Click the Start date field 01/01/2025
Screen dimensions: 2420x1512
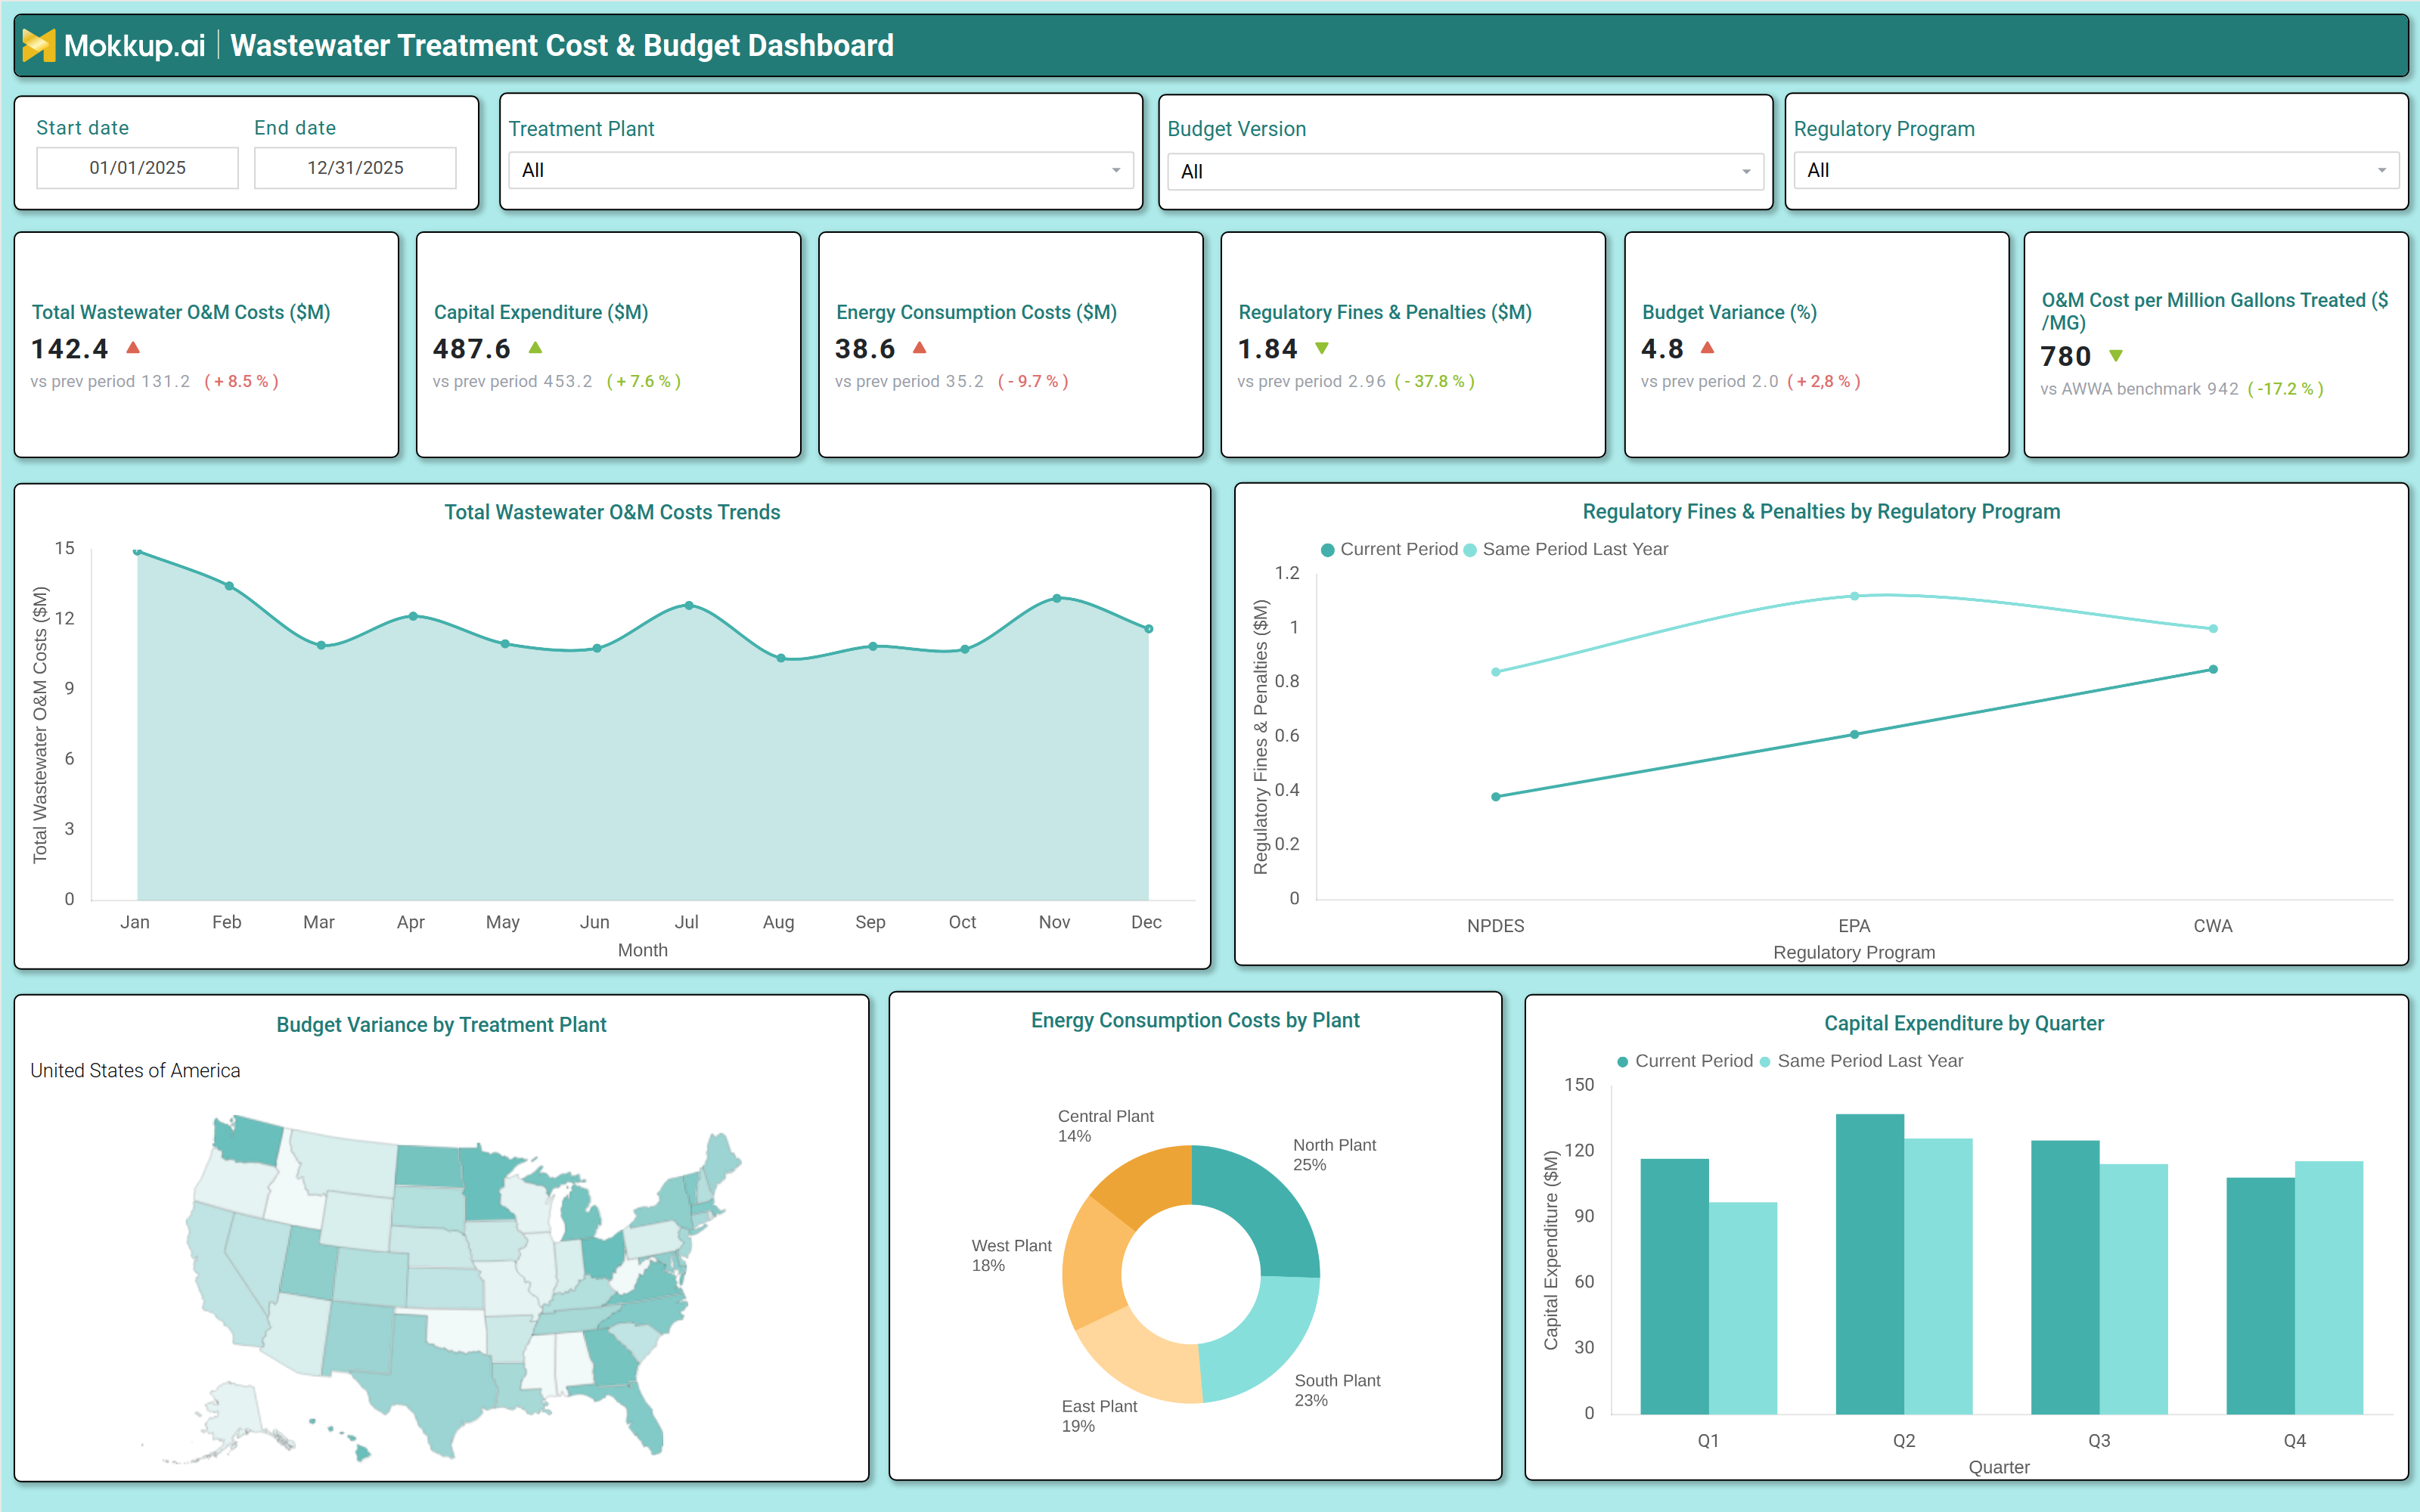(137, 168)
